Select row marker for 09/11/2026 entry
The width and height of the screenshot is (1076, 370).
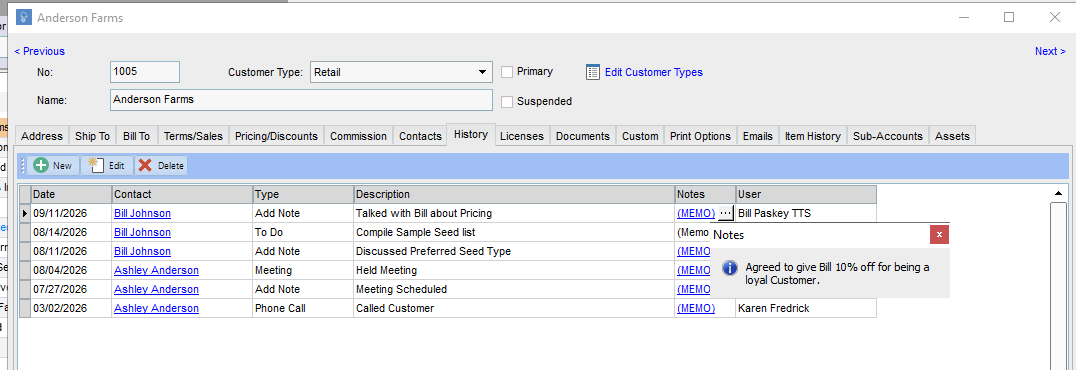pyautogui.click(x=25, y=213)
